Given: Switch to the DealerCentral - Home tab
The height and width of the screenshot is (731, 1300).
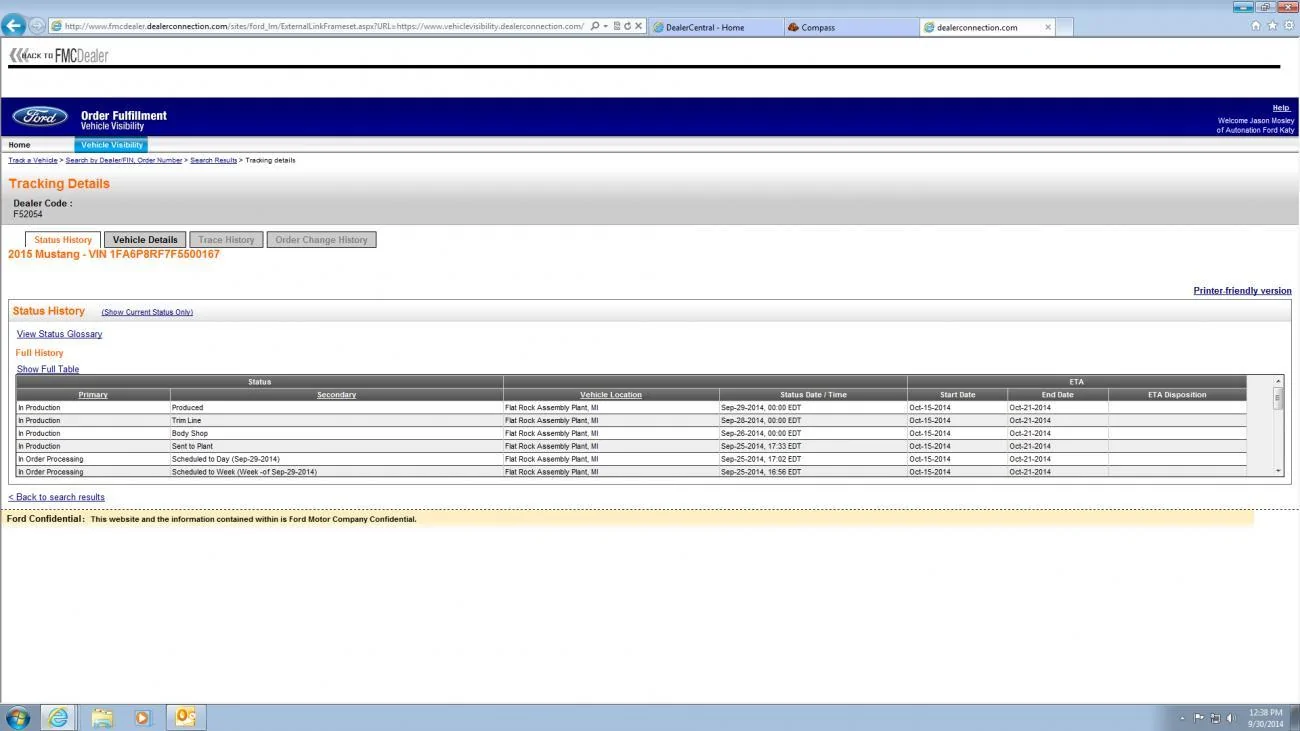Looking at the screenshot, I should click(715, 27).
